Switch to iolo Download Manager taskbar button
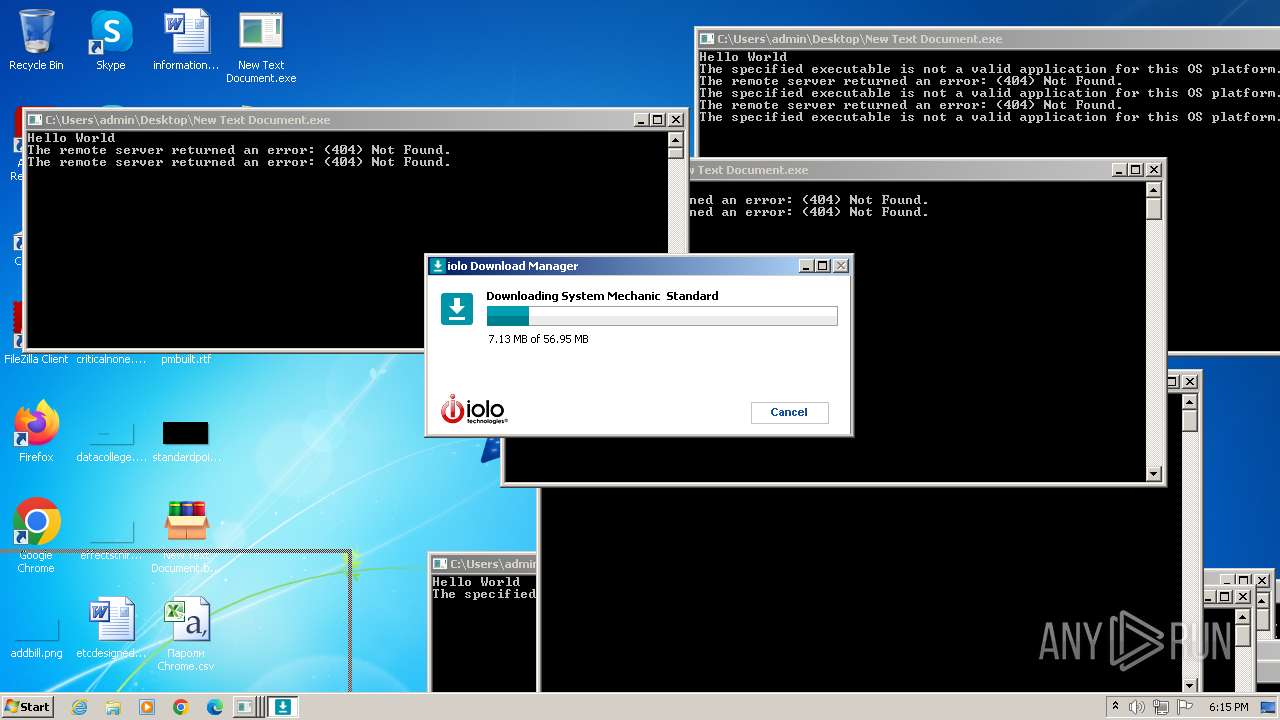This screenshot has height=720, width=1280. pyautogui.click(x=283, y=707)
